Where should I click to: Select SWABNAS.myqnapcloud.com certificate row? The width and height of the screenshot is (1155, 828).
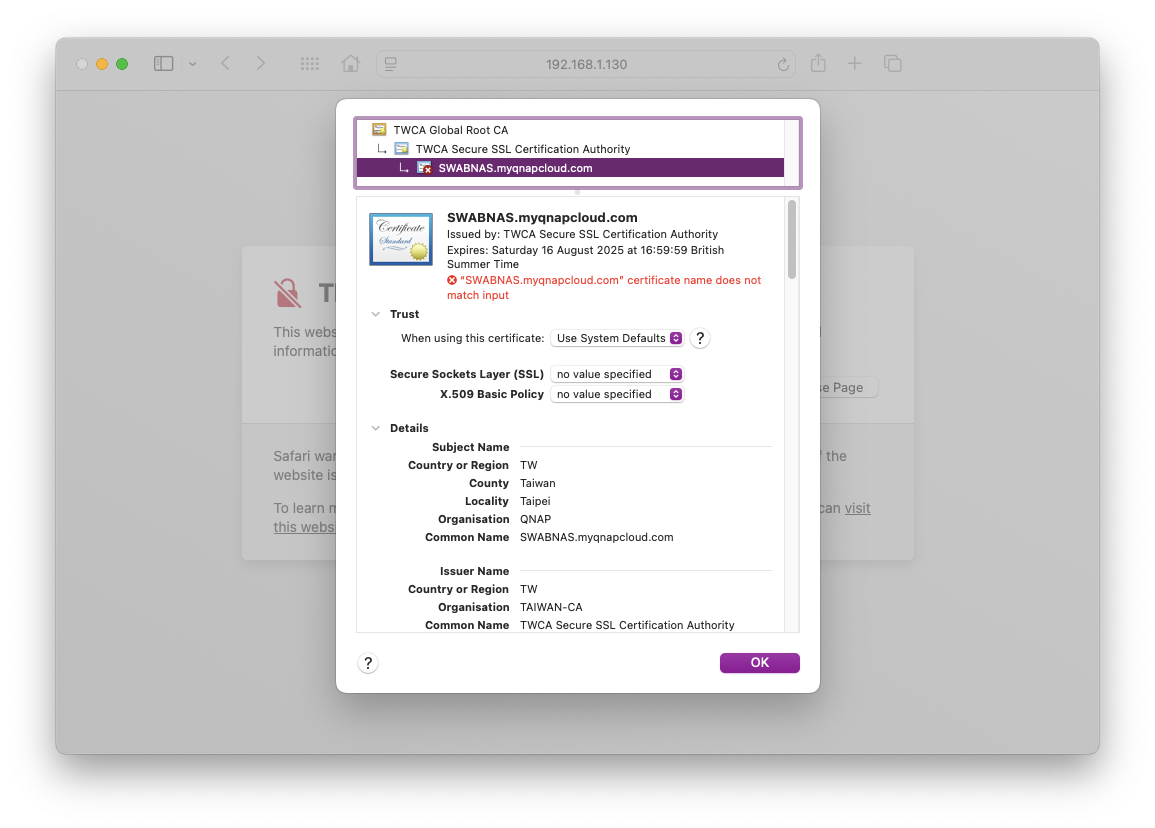[570, 168]
